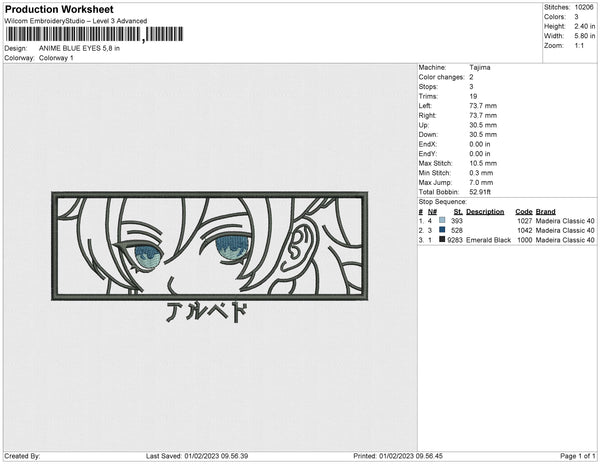The height and width of the screenshot is (464, 600).
Task: Click the Trims value 19
Action: 473,96
